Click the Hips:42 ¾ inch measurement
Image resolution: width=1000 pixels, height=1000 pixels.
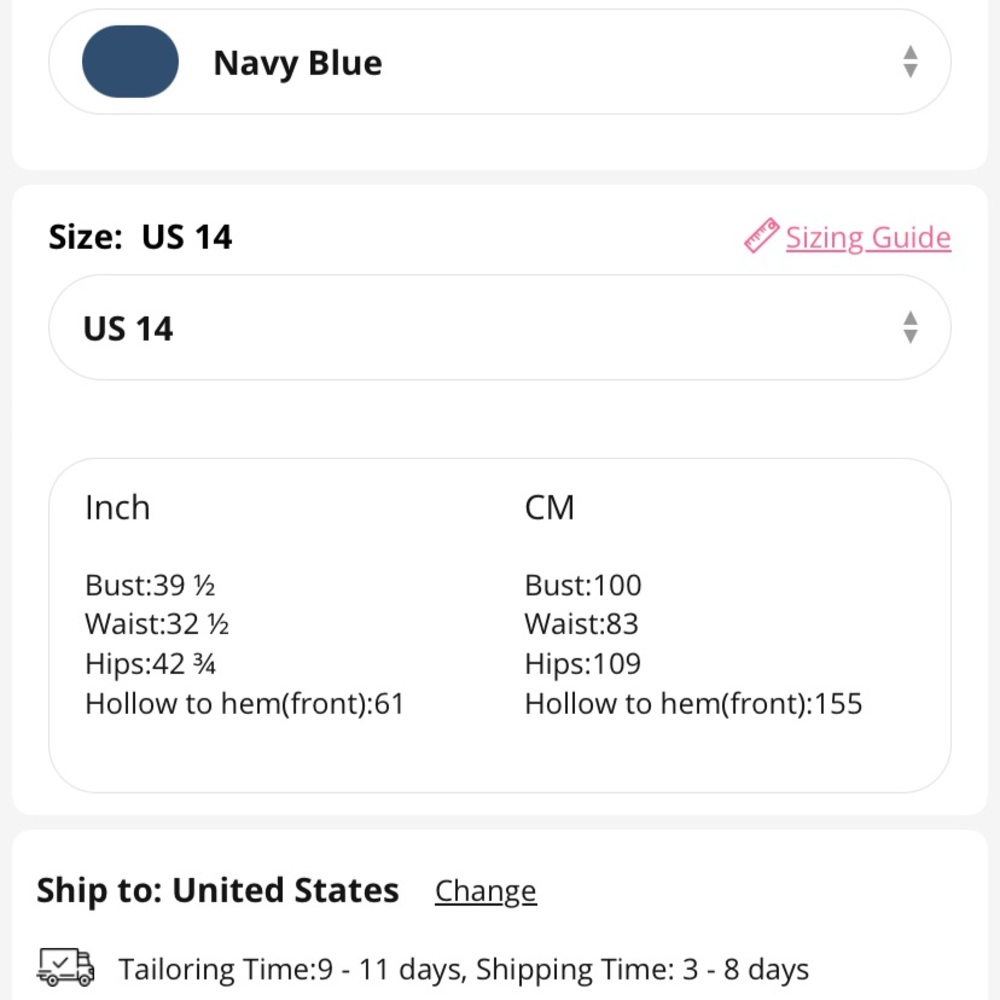click(x=151, y=664)
